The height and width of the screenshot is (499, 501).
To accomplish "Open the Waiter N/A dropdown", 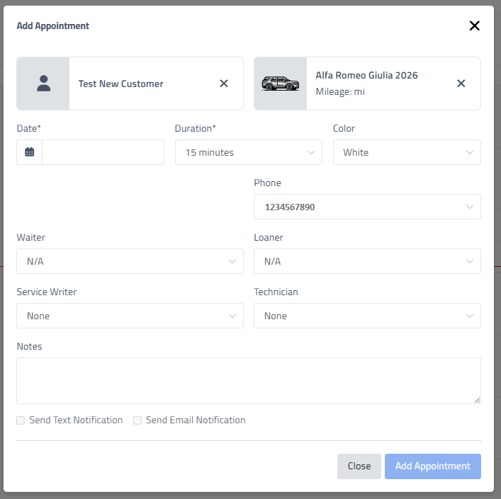I will click(130, 261).
